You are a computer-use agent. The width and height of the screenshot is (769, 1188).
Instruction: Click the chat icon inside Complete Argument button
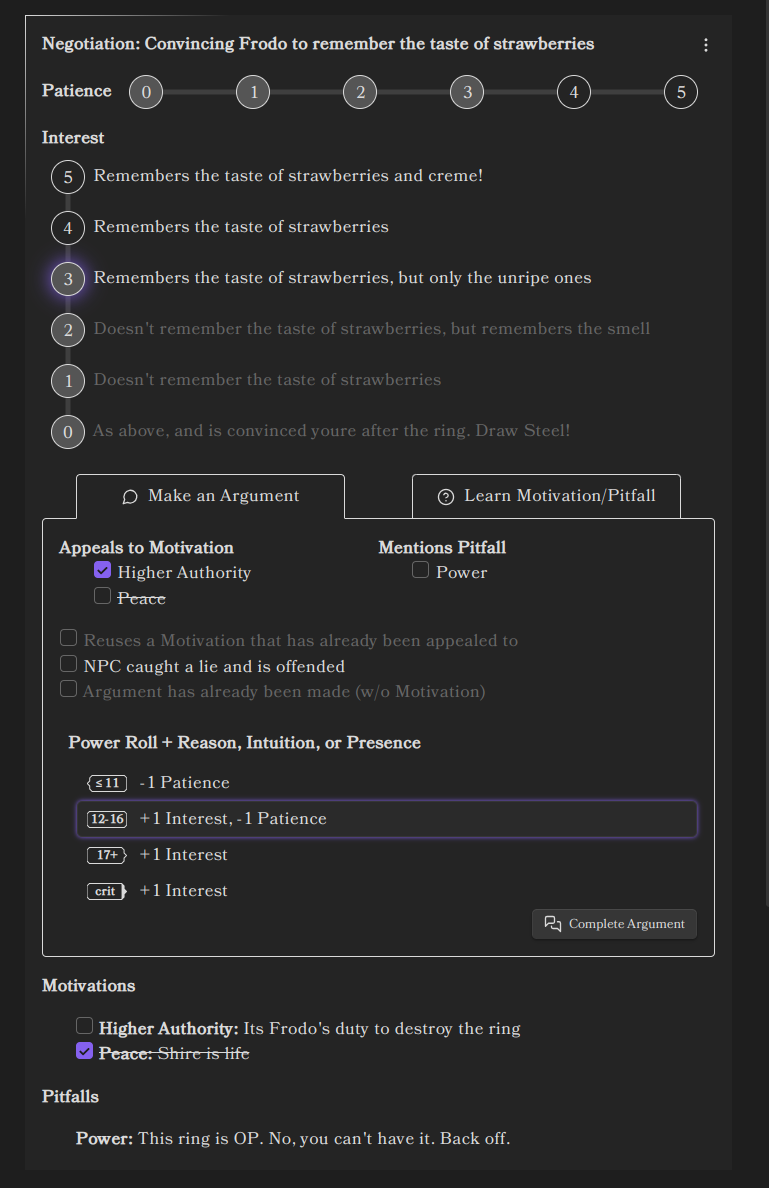tap(552, 923)
